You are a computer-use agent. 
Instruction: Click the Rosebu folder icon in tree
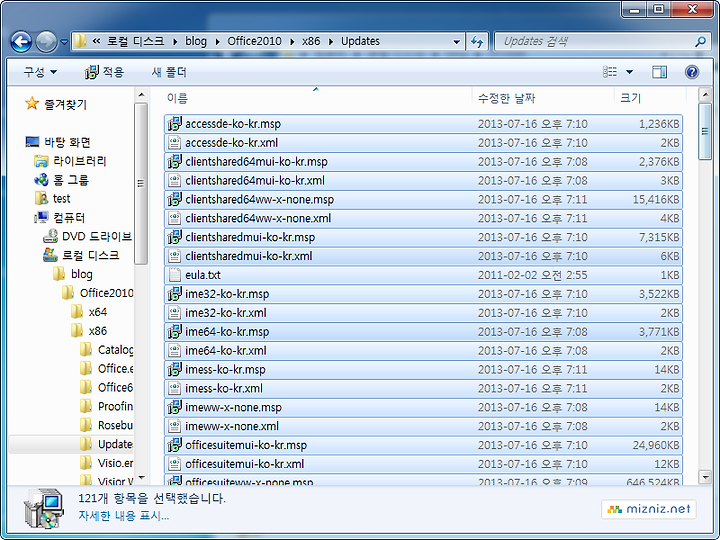pyautogui.click(x=86, y=425)
